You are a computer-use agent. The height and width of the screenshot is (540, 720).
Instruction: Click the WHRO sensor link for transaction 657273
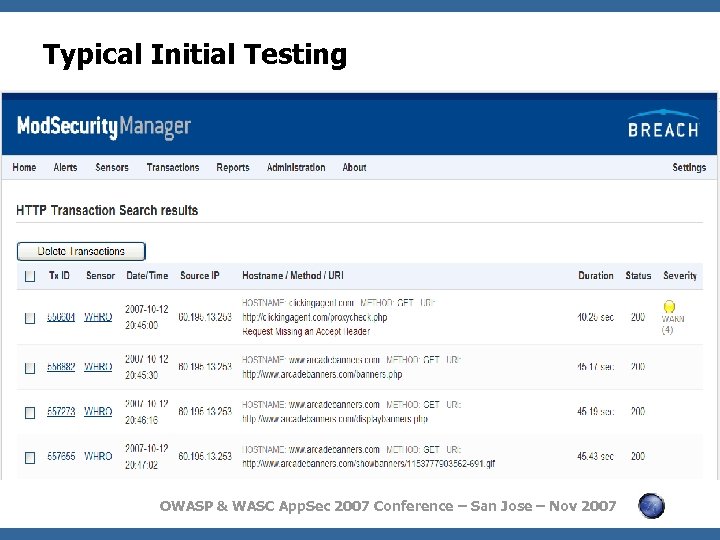pyautogui.click(x=98, y=411)
